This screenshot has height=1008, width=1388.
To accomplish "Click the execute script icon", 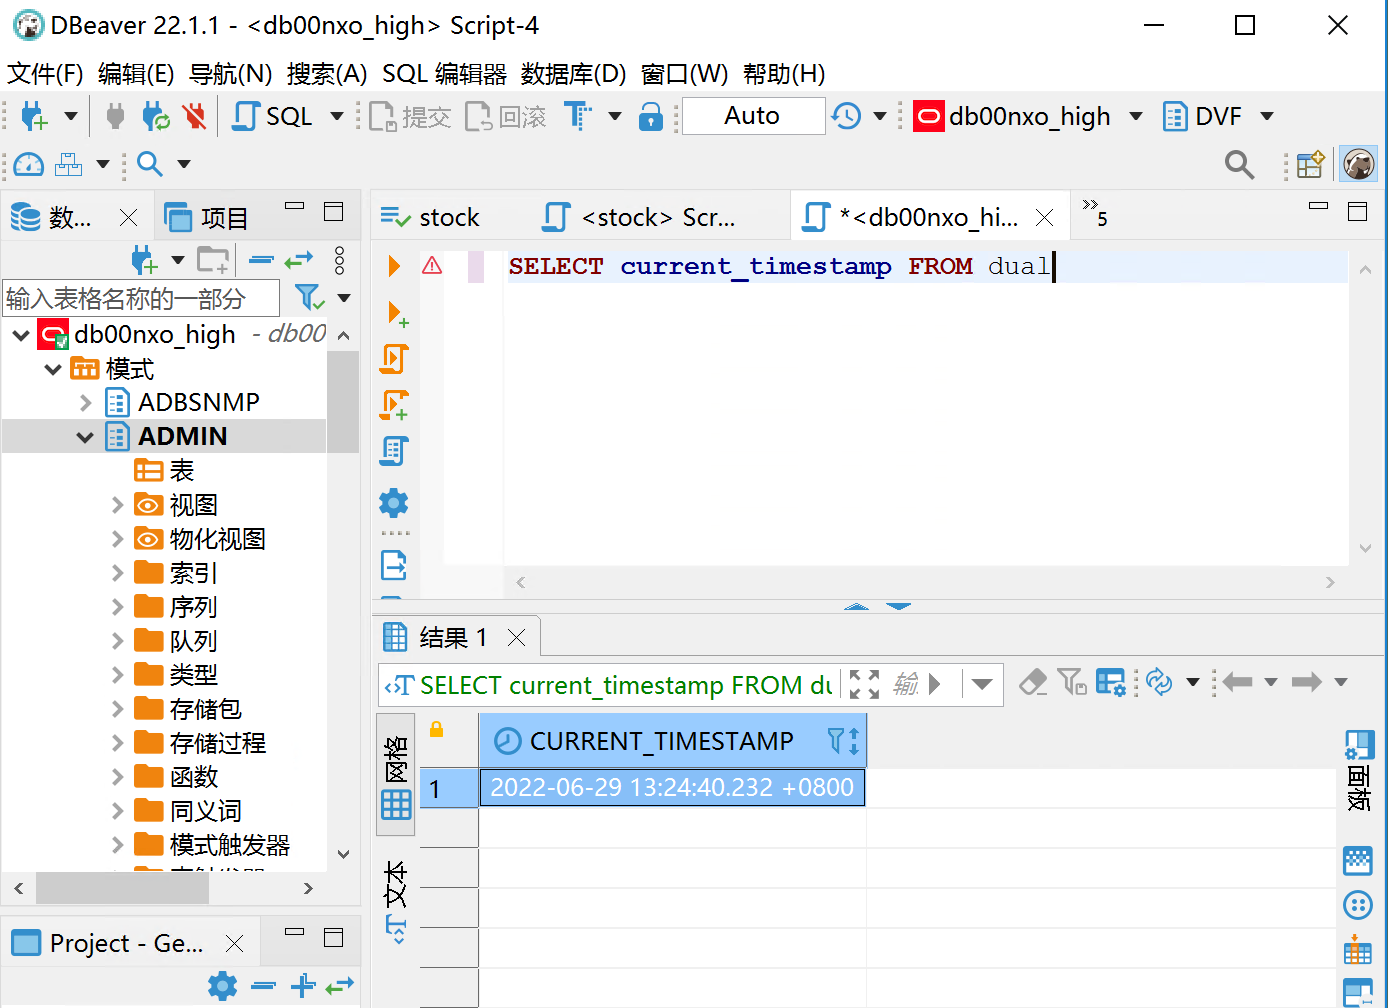I will coord(394,359).
